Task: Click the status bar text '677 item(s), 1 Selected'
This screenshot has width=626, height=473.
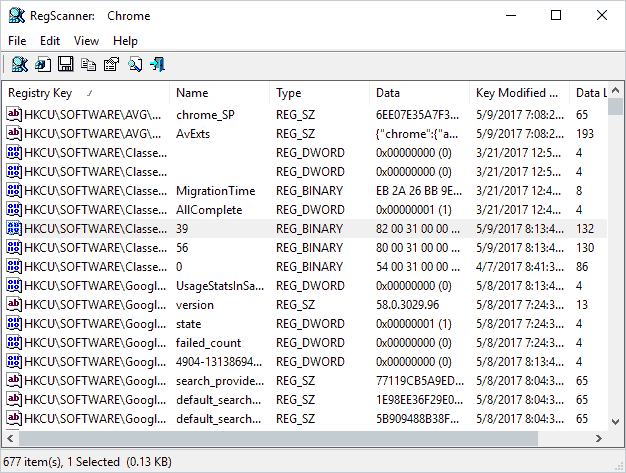Action: pos(61,462)
